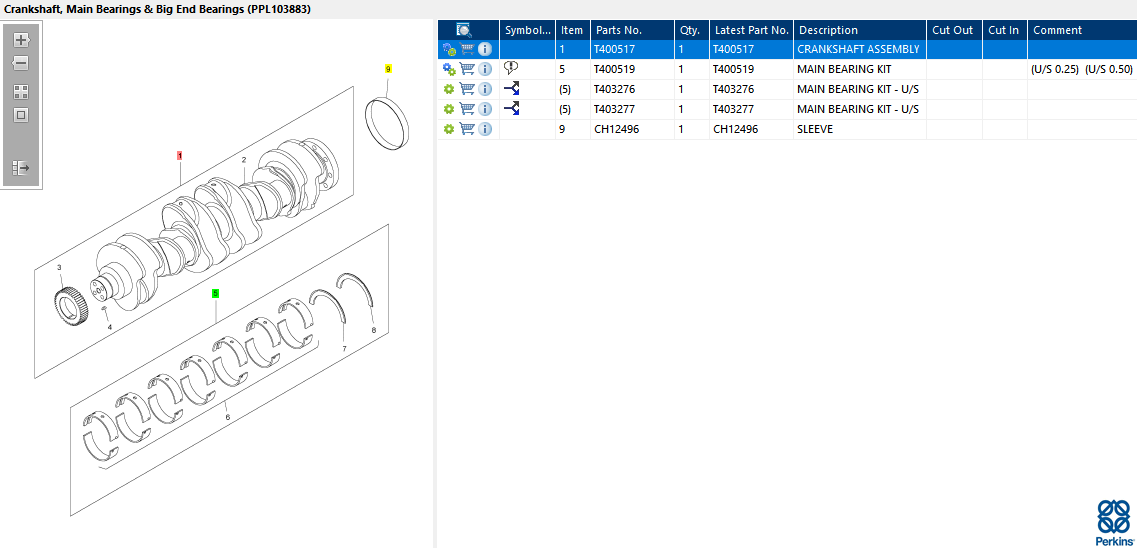Click the magnifier search icon in table header
The image size is (1137, 548).
tap(464, 30)
